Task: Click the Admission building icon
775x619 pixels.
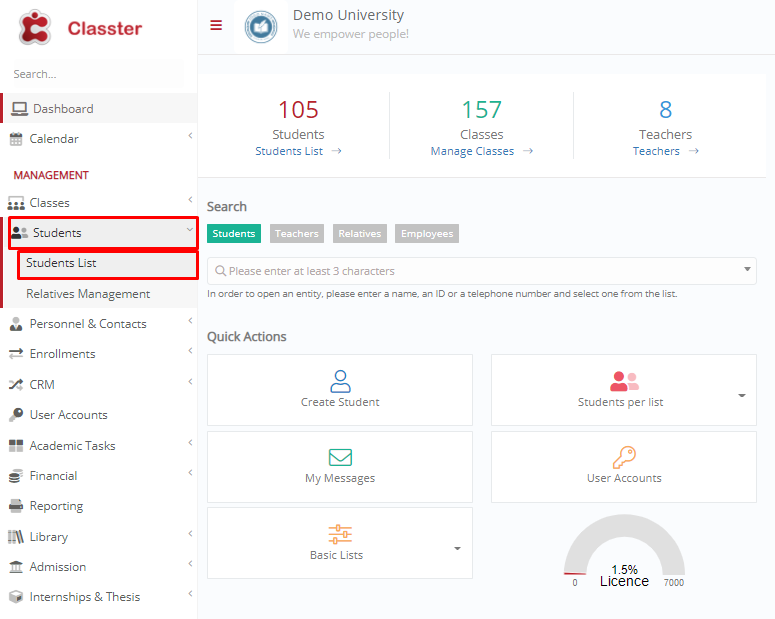Action: click(16, 567)
